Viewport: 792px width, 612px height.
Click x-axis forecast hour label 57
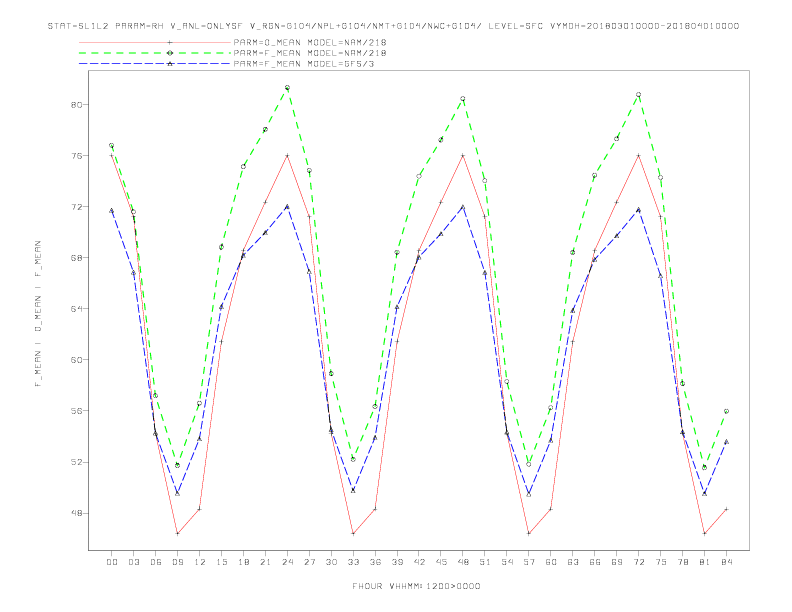(x=529, y=562)
